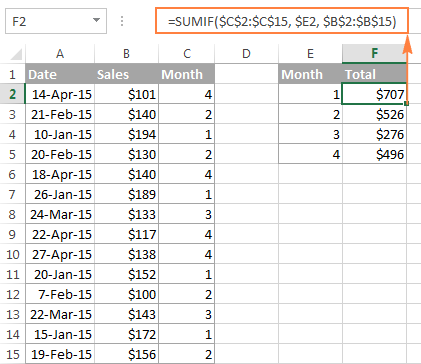Select cell with date 24-Mar-15
The height and width of the screenshot is (364, 421).
[x=60, y=214]
